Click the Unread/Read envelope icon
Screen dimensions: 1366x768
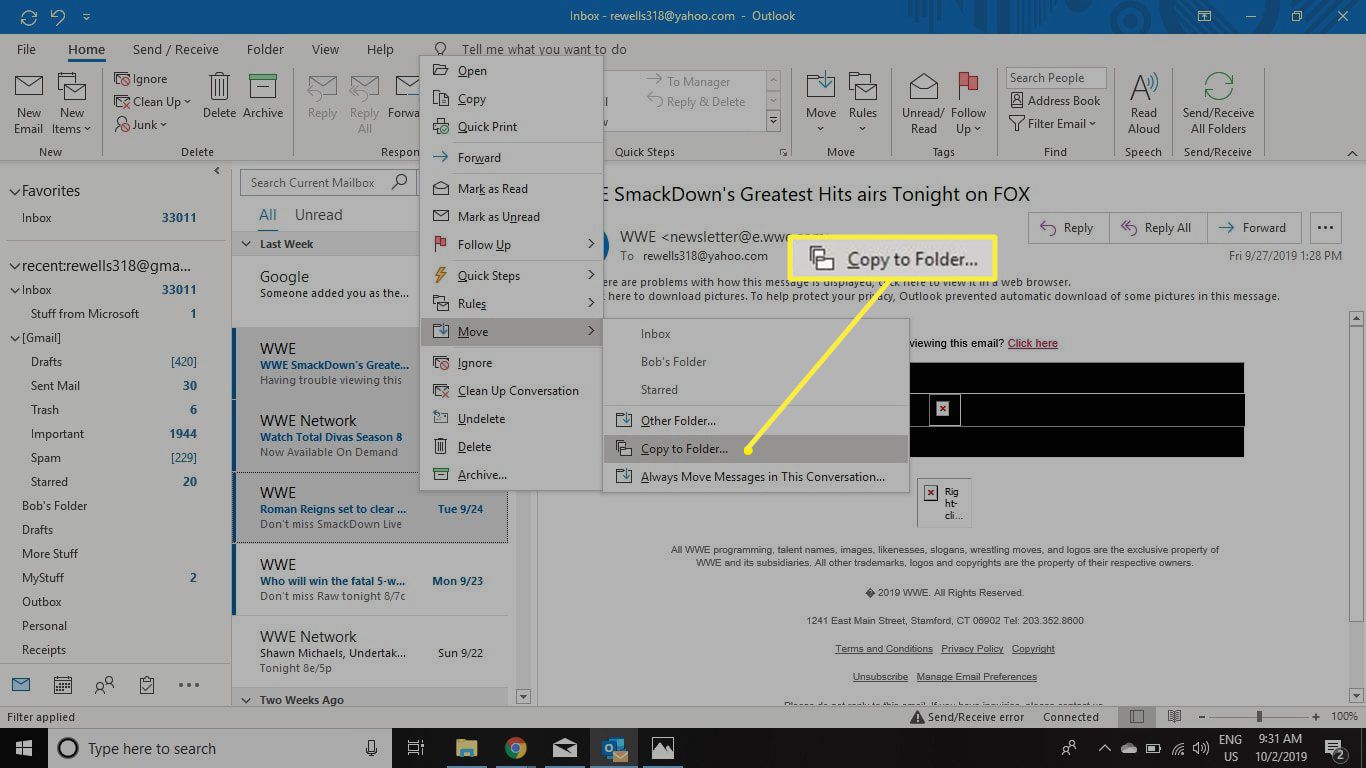(x=923, y=87)
